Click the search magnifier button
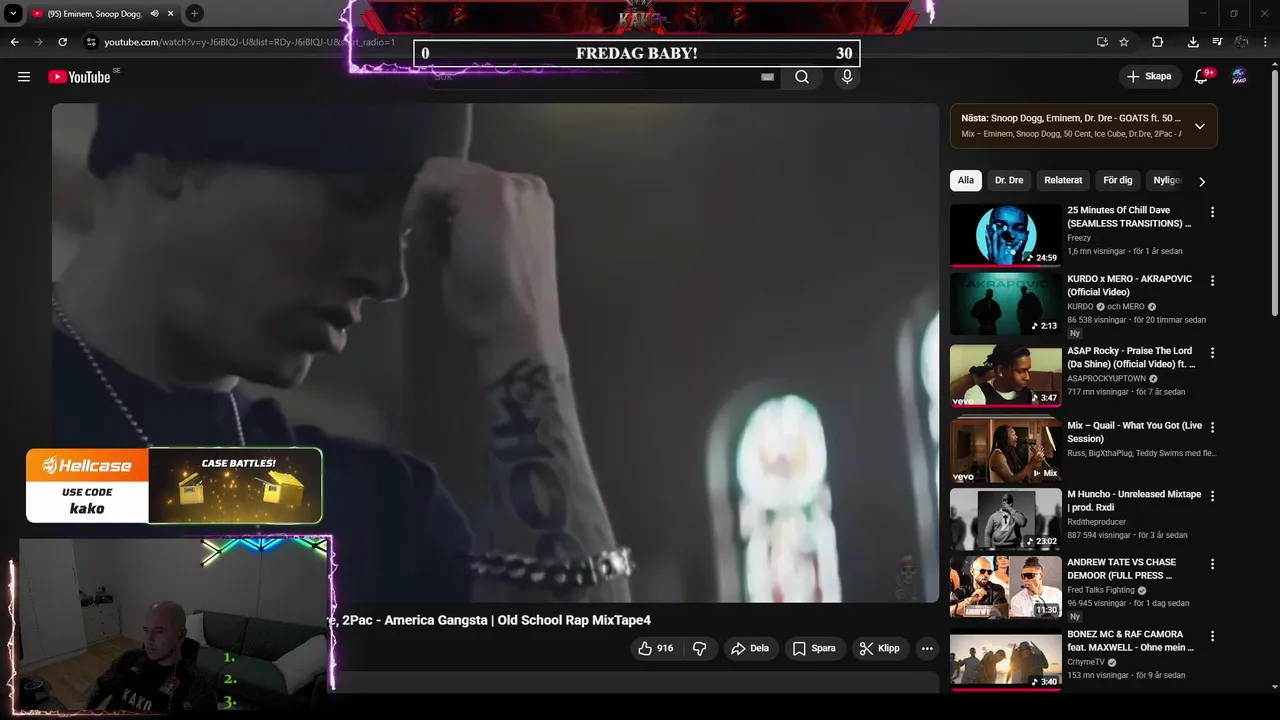The height and width of the screenshot is (720, 1280). click(x=802, y=77)
